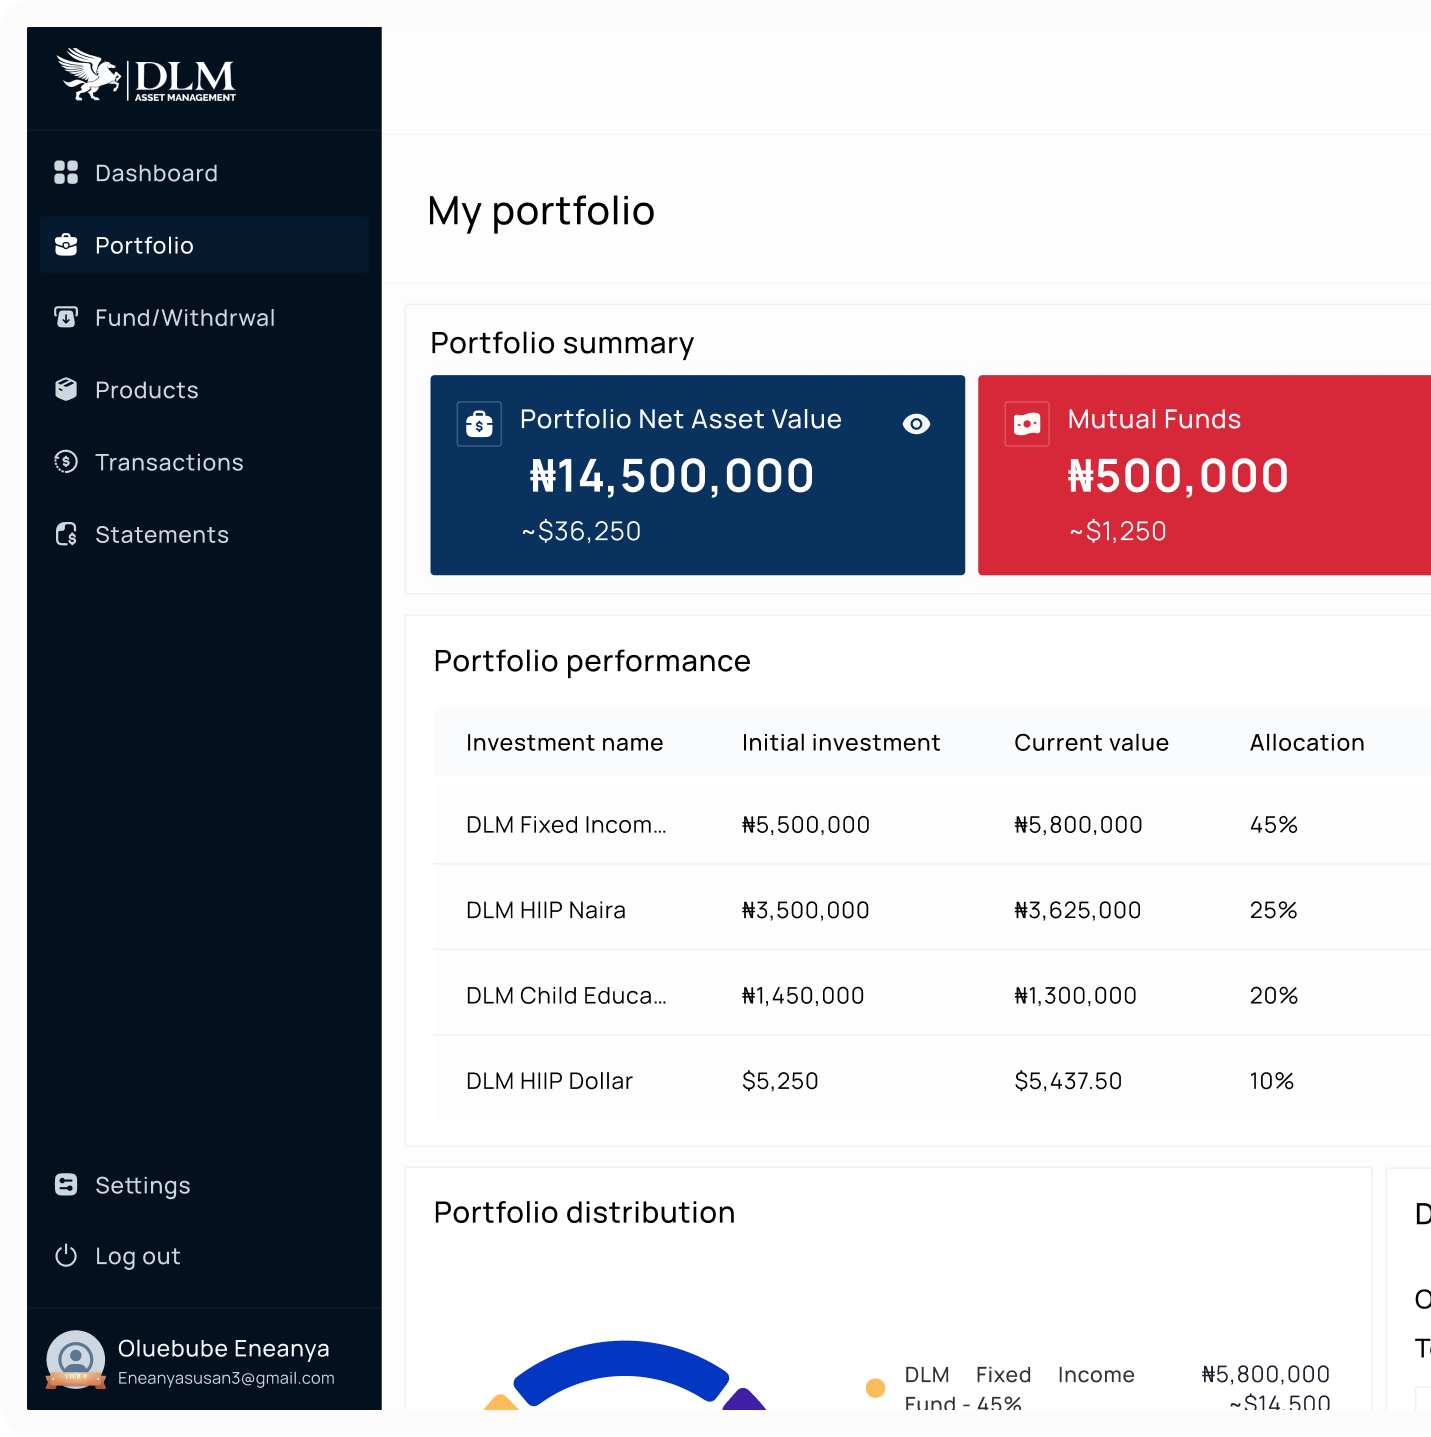This screenshot has height=1437, width=1431.
Task: Open the Statements menu item
Action: (161, 535)
